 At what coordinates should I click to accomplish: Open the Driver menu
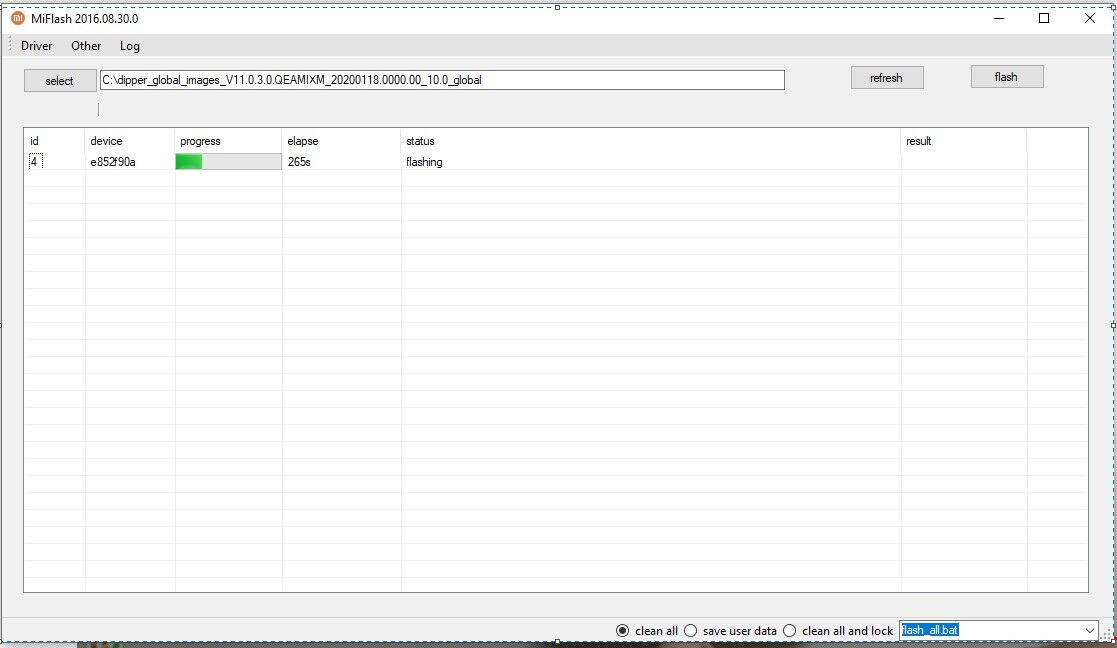click(x=36, y=46)
